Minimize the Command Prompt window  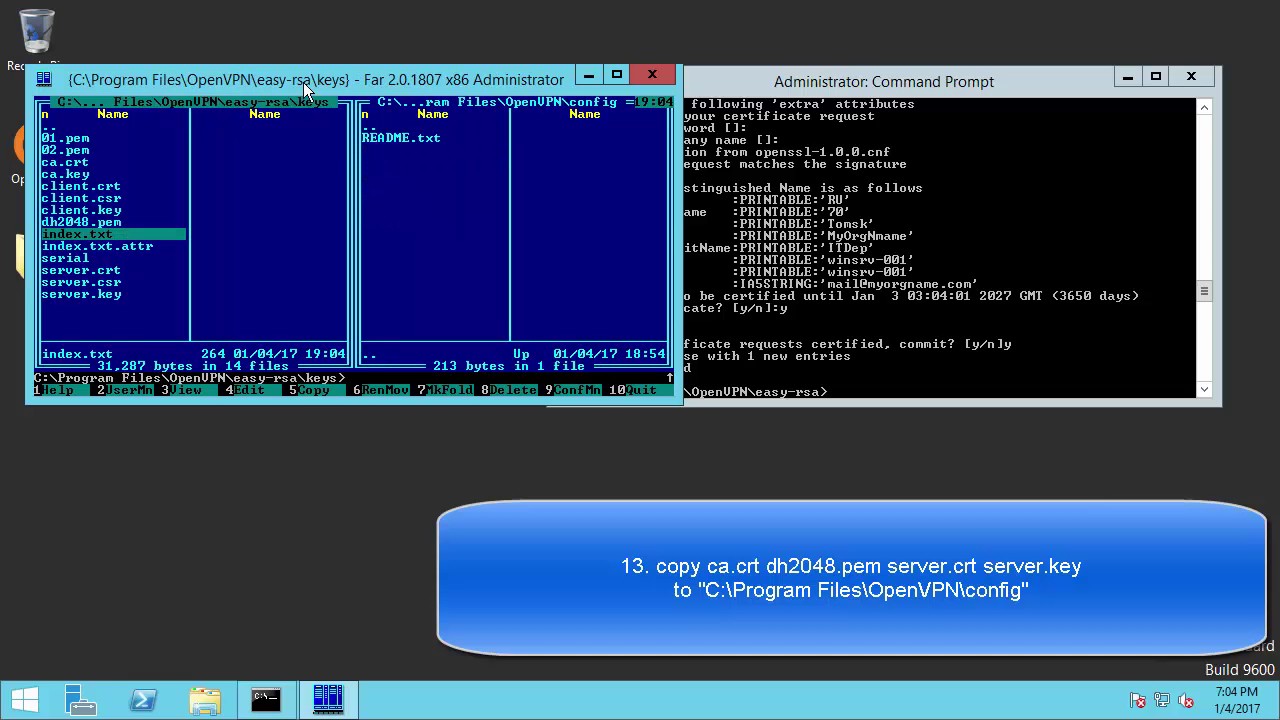coord(1128,77)
